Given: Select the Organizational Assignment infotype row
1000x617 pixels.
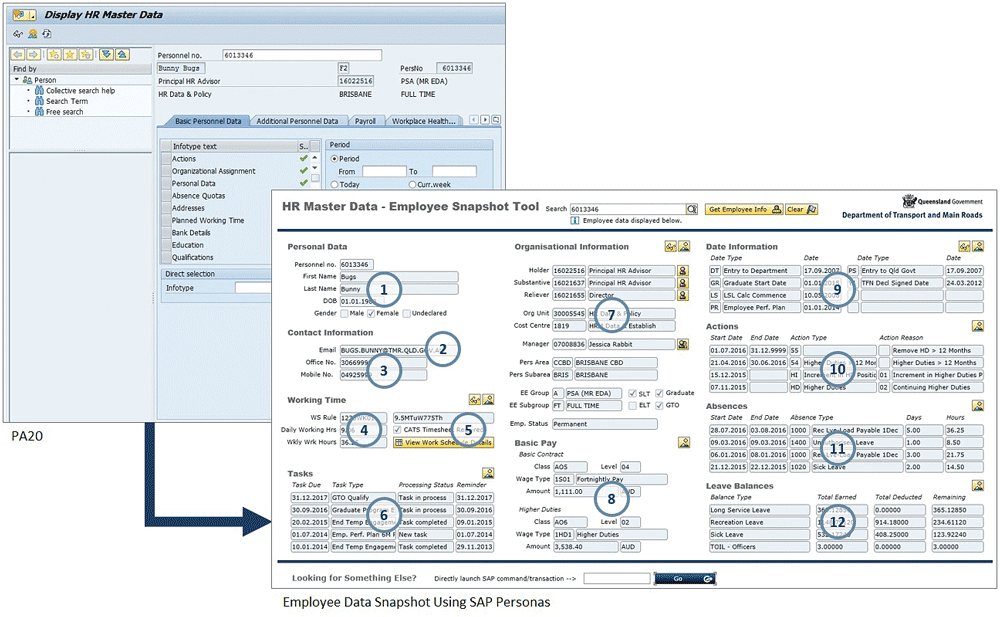Looking at the screenshot, I should pos(235,171).
